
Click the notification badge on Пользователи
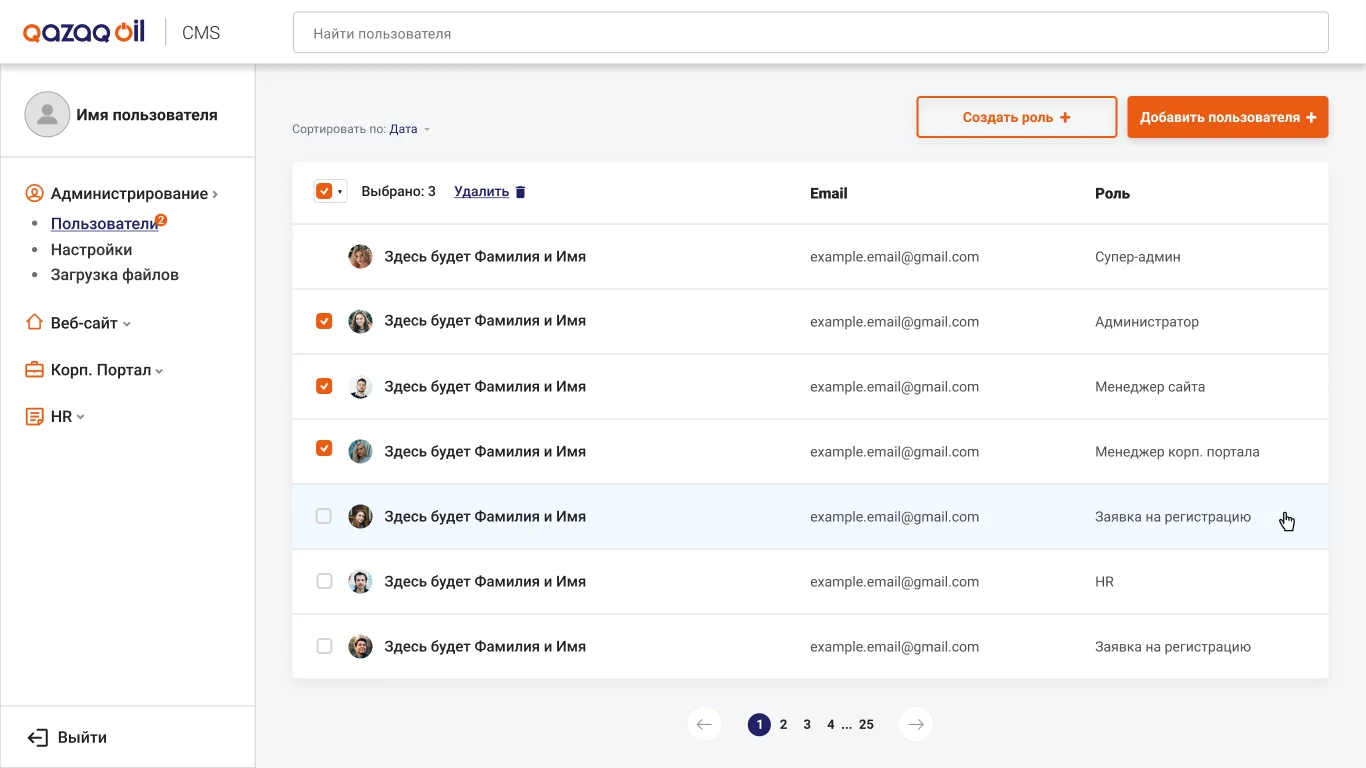pyautogui.click(x=161, y=220)
